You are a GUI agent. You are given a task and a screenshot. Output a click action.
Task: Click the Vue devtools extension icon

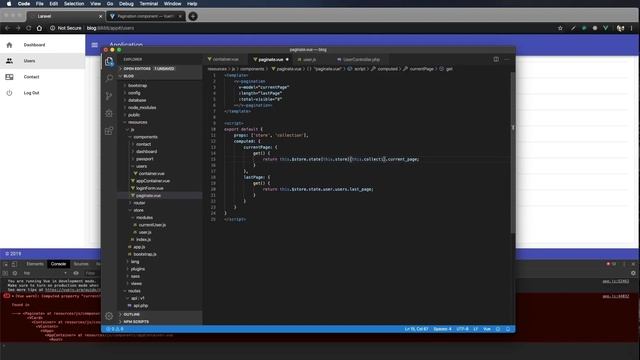click(606, 28)
